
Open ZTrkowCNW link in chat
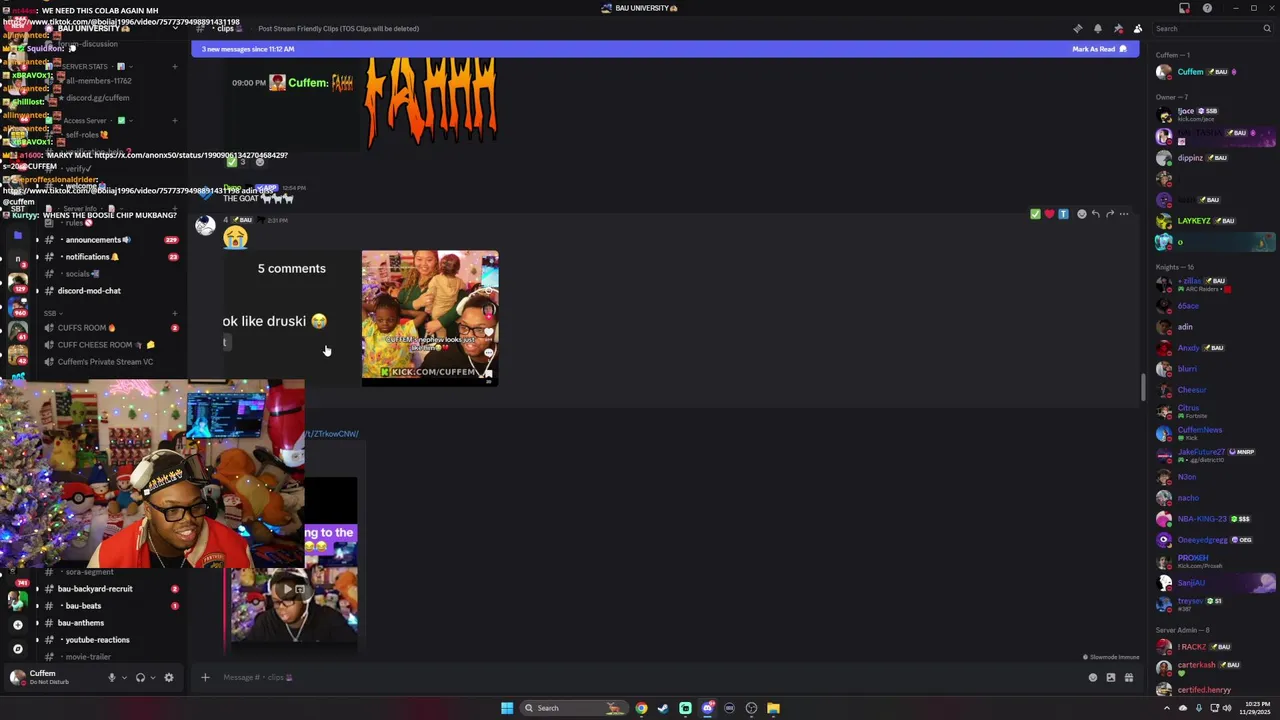click(x=332, y=434)
